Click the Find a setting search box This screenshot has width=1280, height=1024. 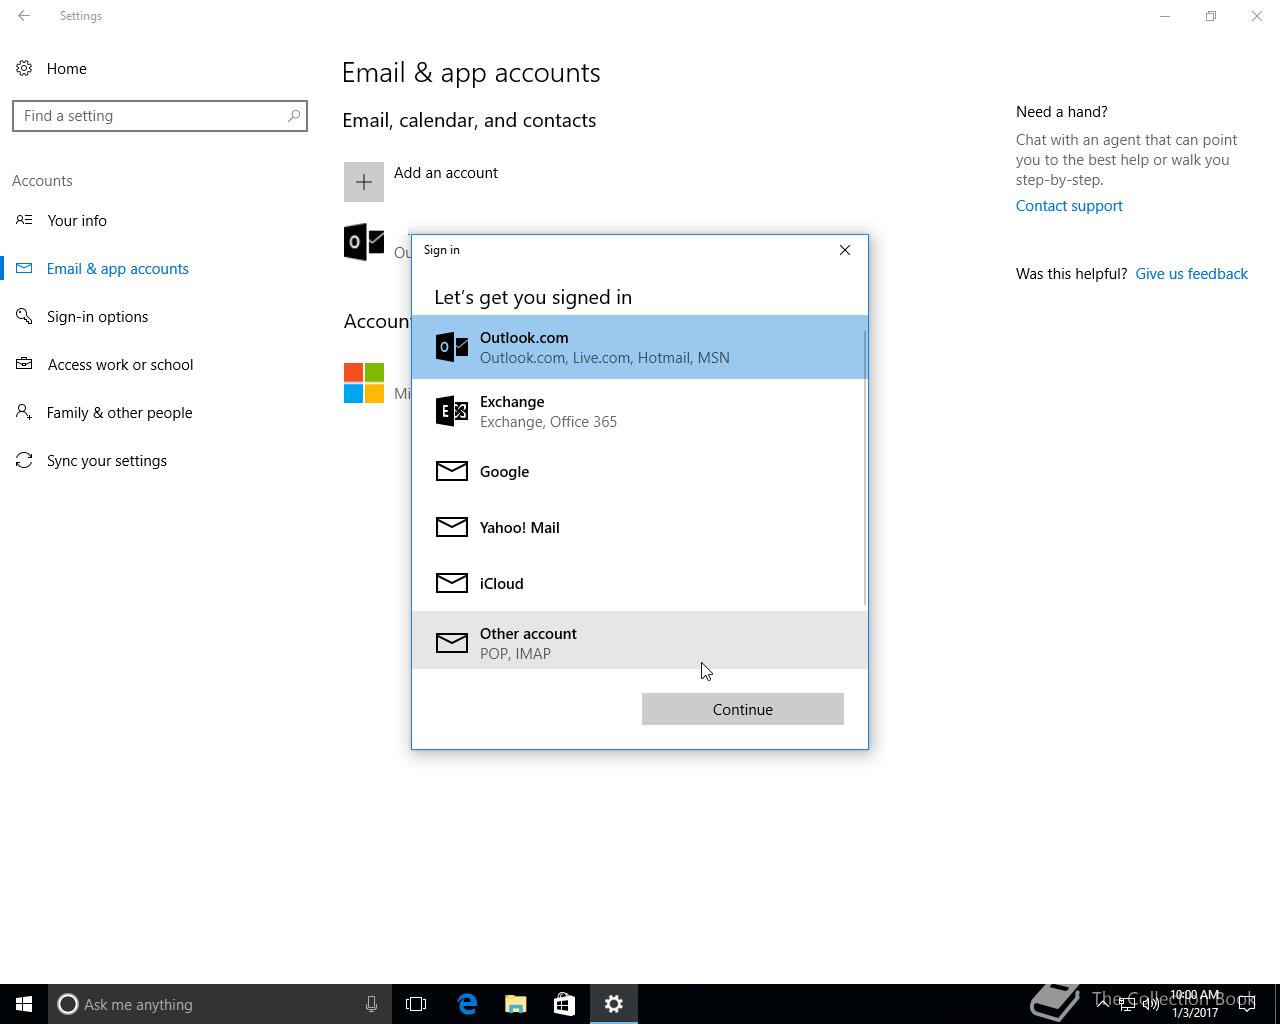(x=160, y=116)
